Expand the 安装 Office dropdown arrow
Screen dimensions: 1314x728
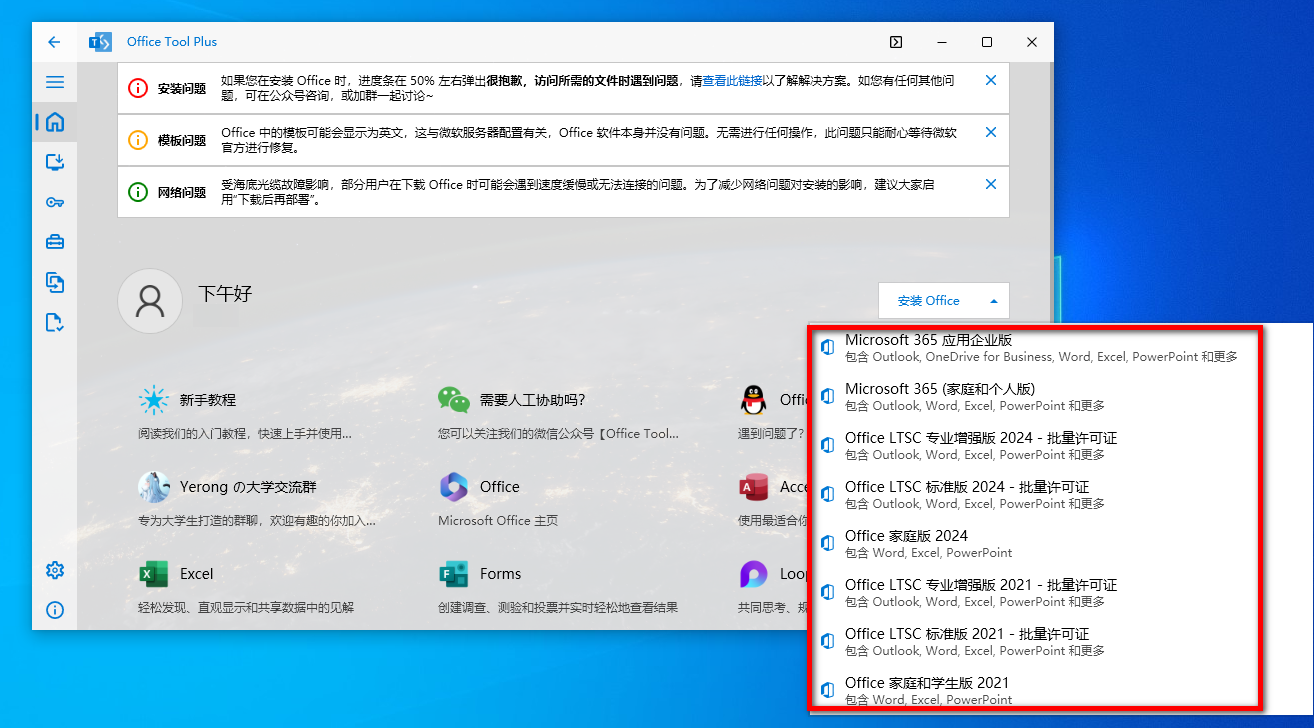993,301
